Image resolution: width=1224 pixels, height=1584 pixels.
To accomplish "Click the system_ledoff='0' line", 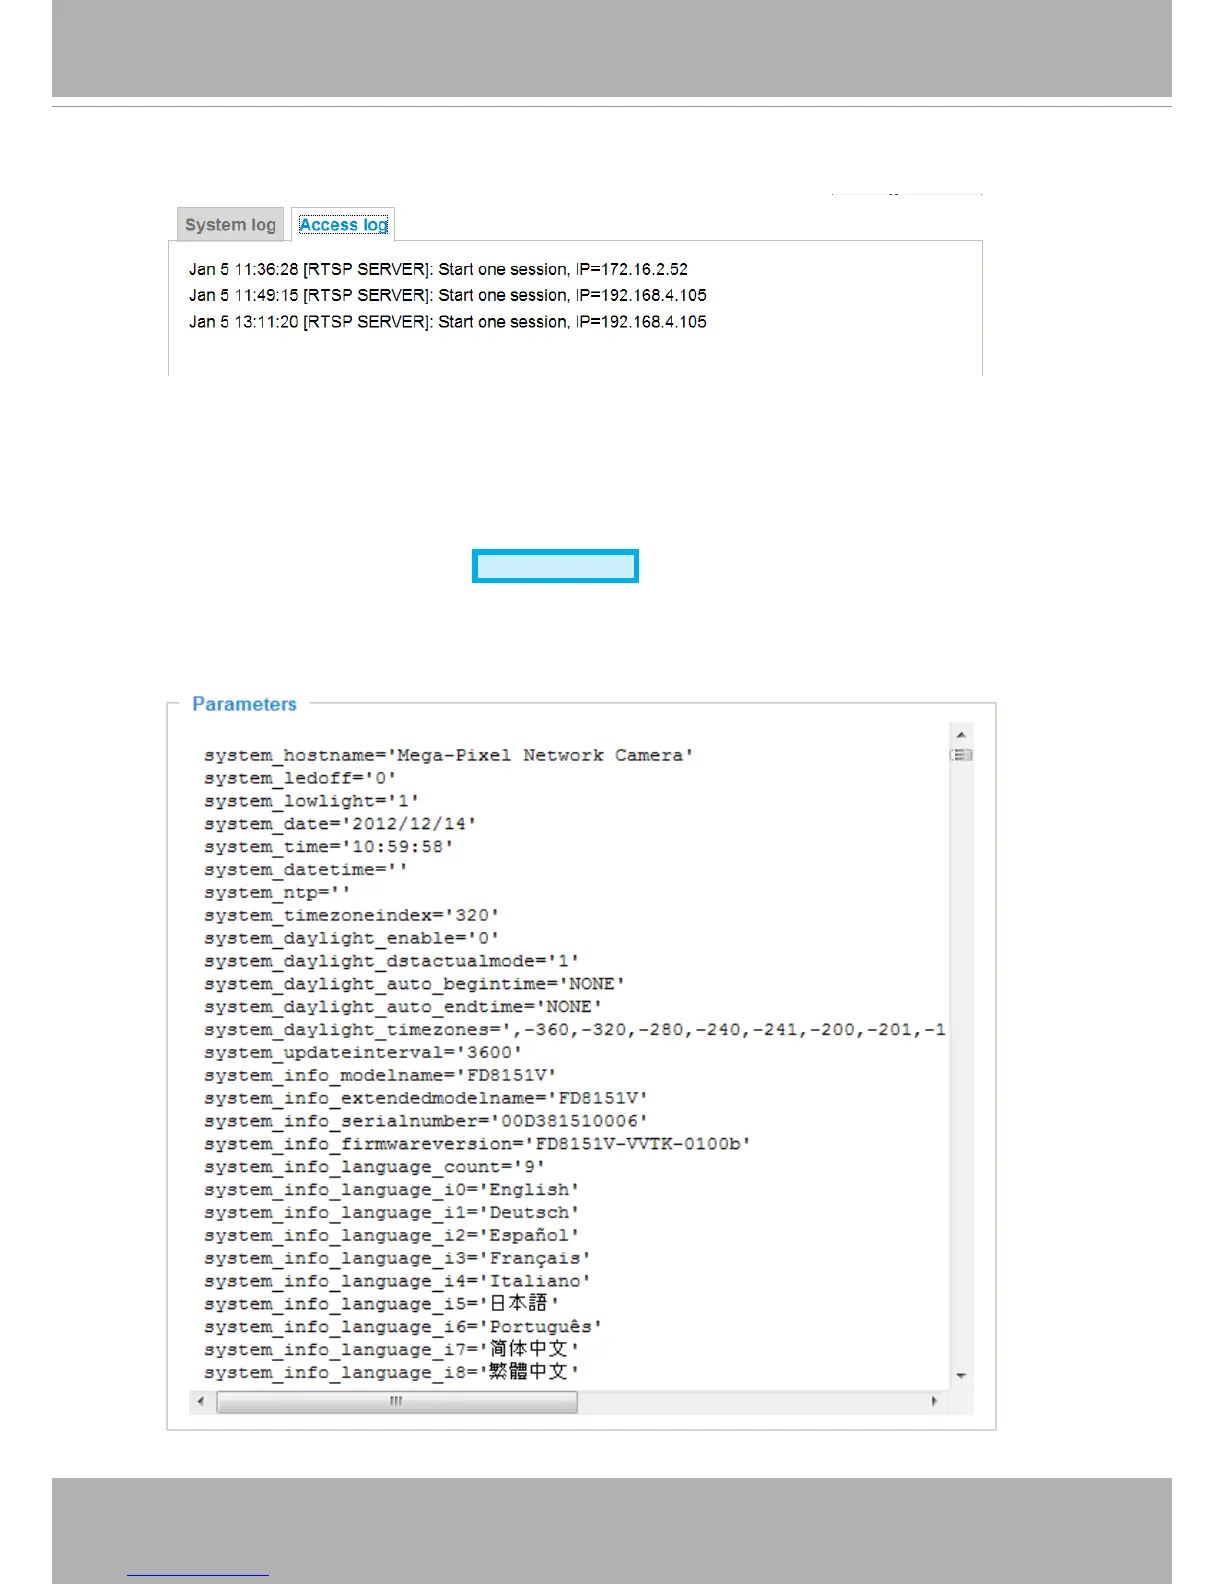I will [300, 779].
